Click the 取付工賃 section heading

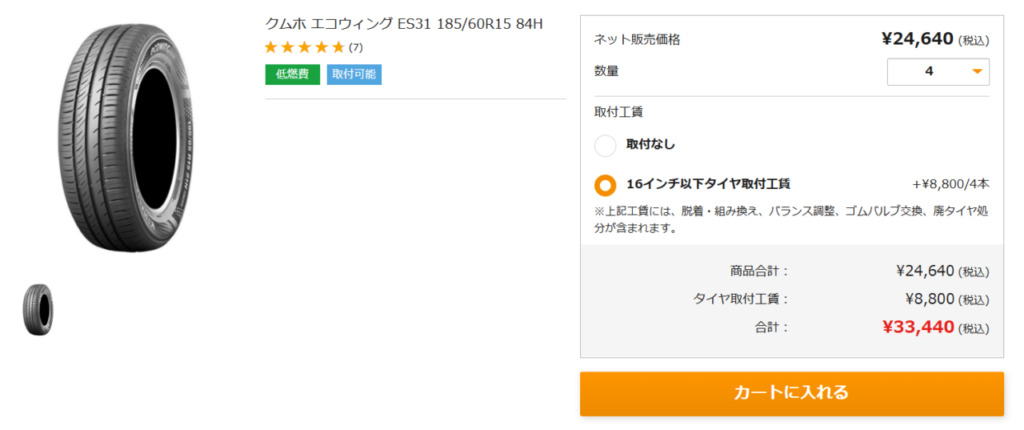(x=618, y=112)
